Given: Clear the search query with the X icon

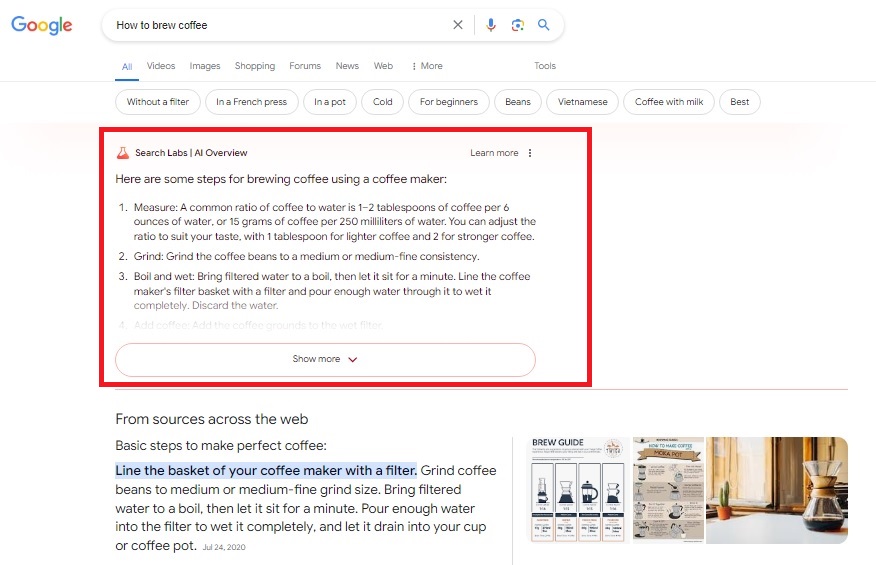Looking at the screenshot, I should (x=458, y=25).
